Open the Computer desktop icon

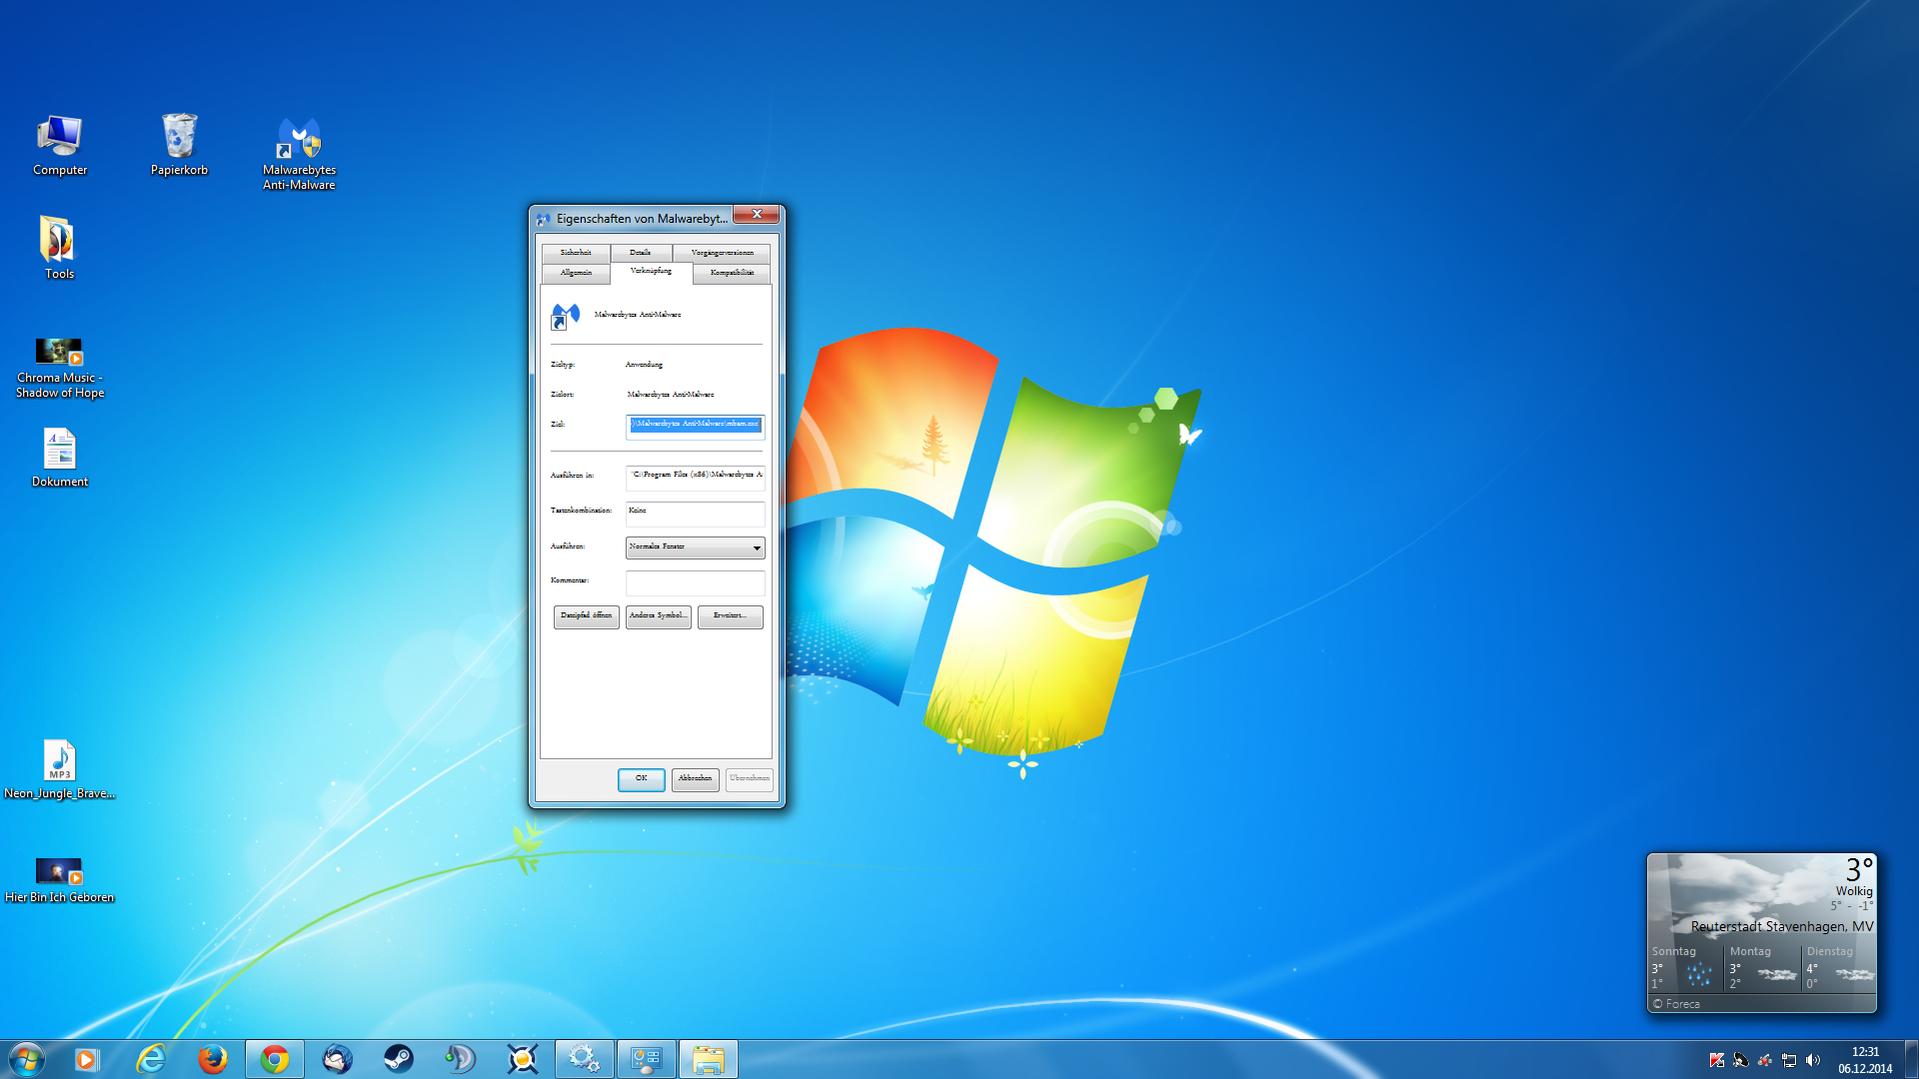point(59,146)
